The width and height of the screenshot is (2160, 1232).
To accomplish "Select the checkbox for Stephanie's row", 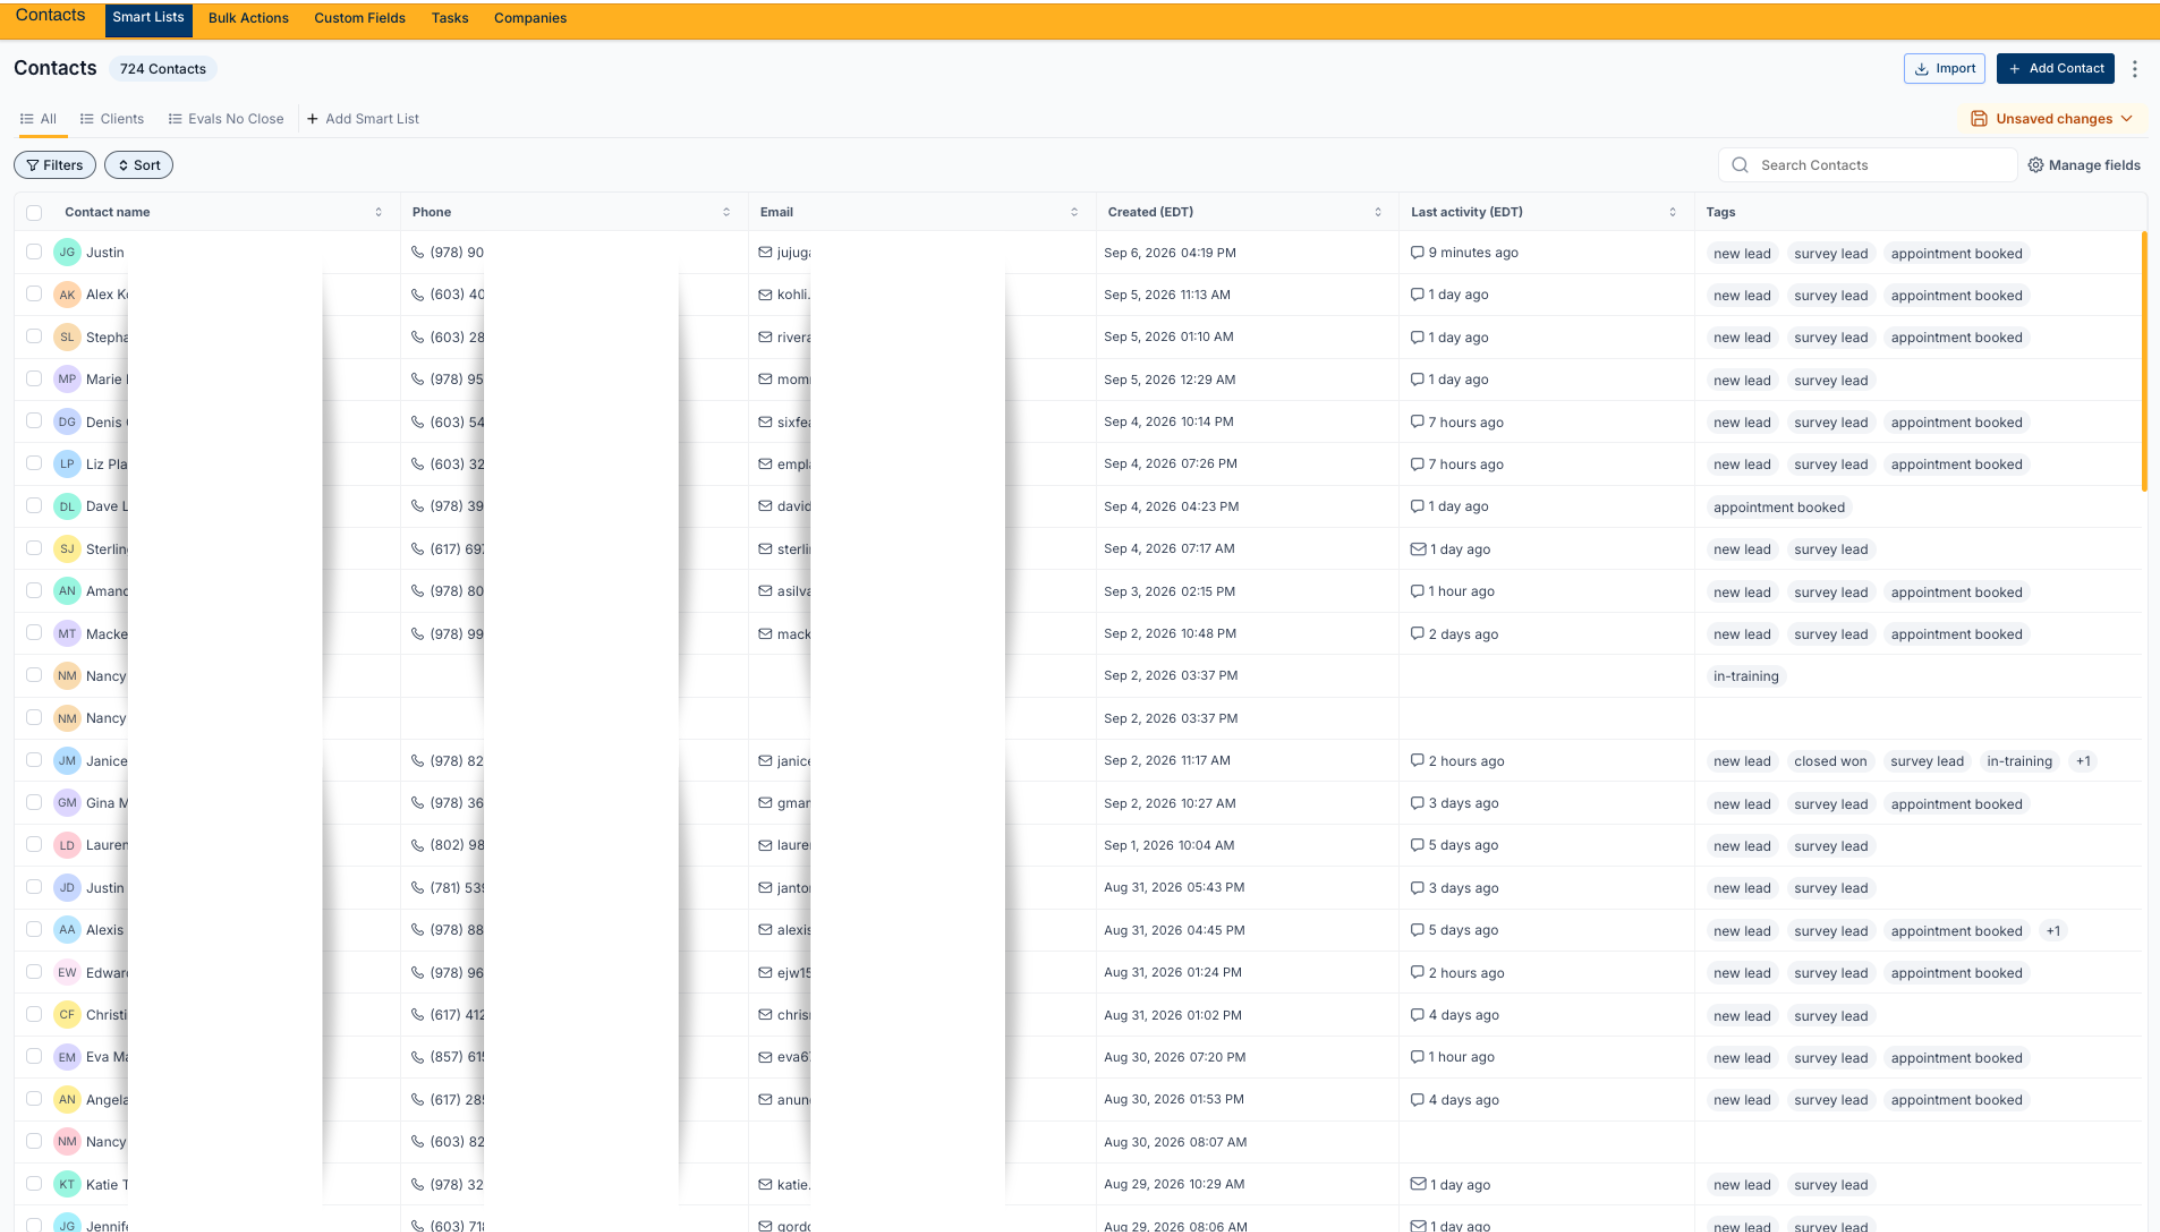I will tap(34, 337).
